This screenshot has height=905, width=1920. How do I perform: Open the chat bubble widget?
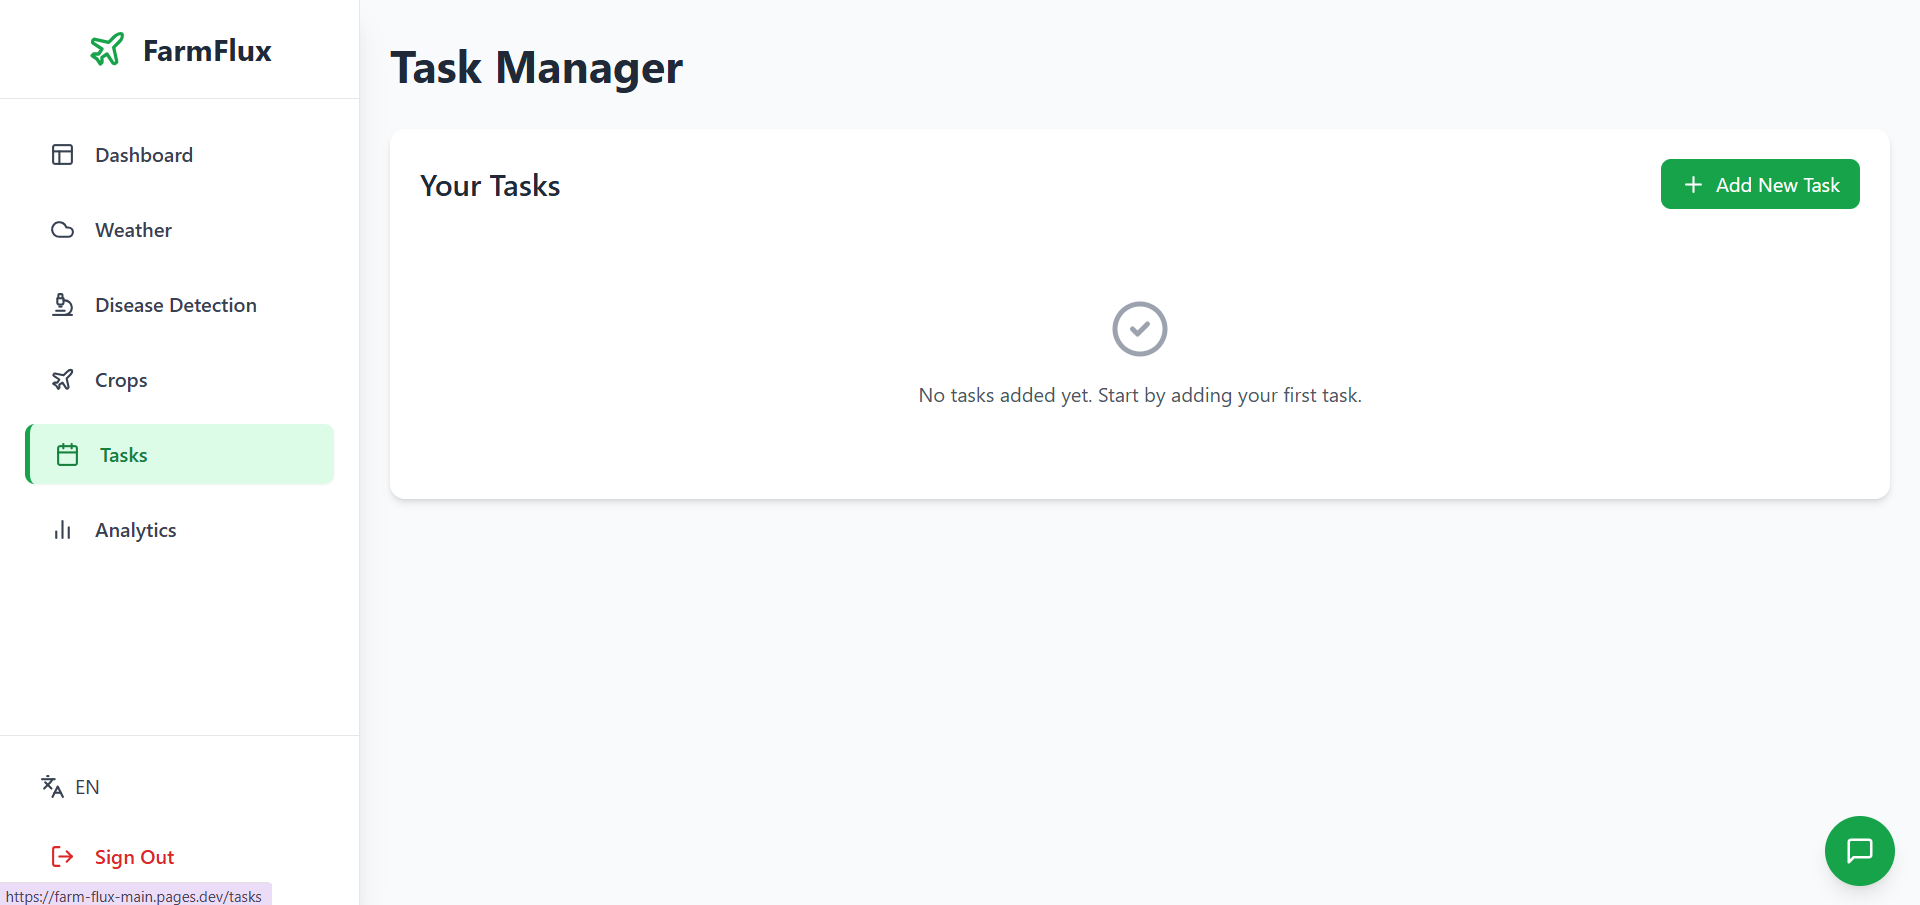pyautogui.click(x=1859, y=851)
